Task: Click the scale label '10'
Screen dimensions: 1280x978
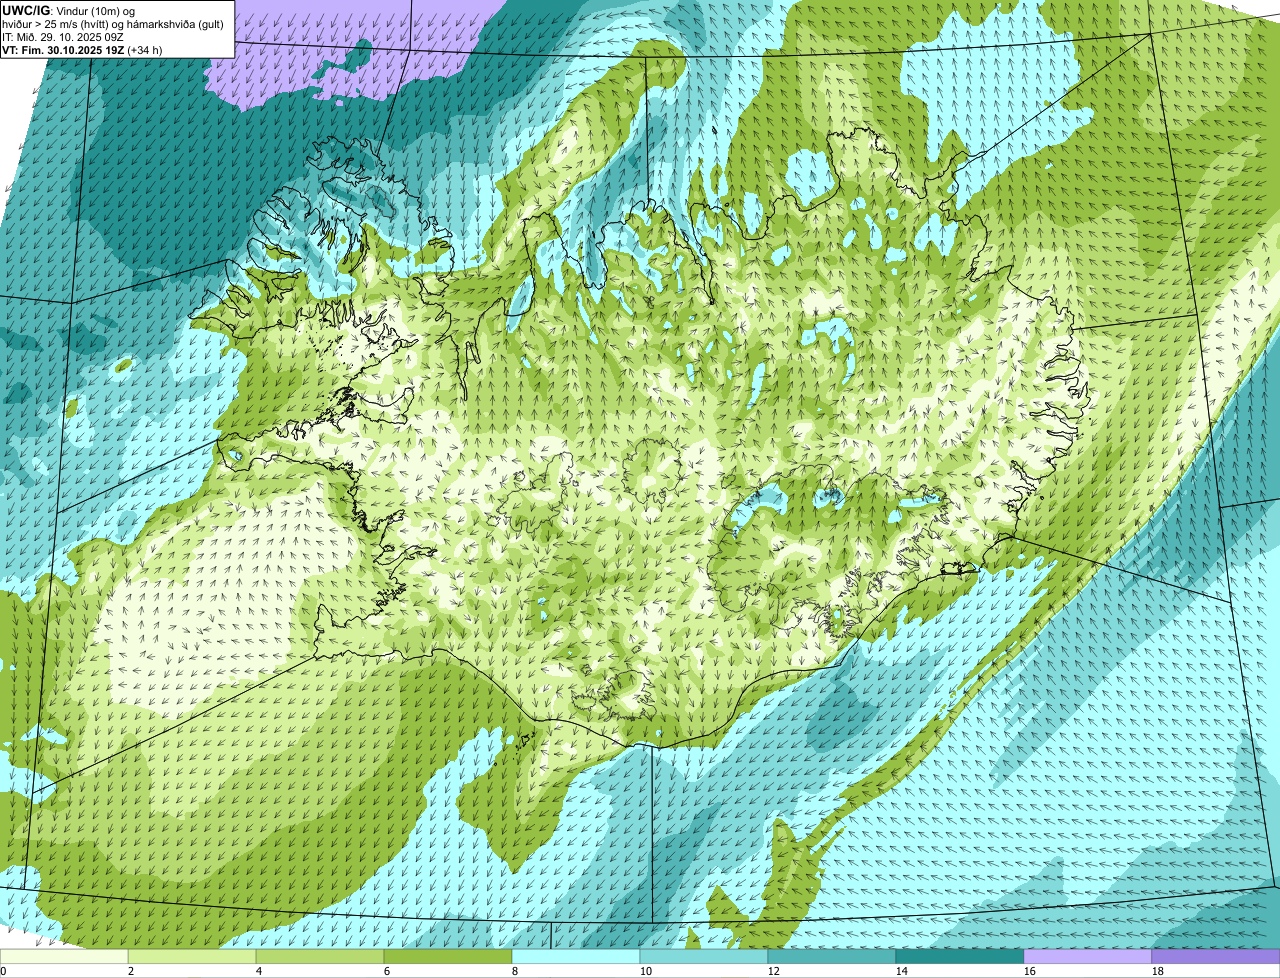Action: 646,971
